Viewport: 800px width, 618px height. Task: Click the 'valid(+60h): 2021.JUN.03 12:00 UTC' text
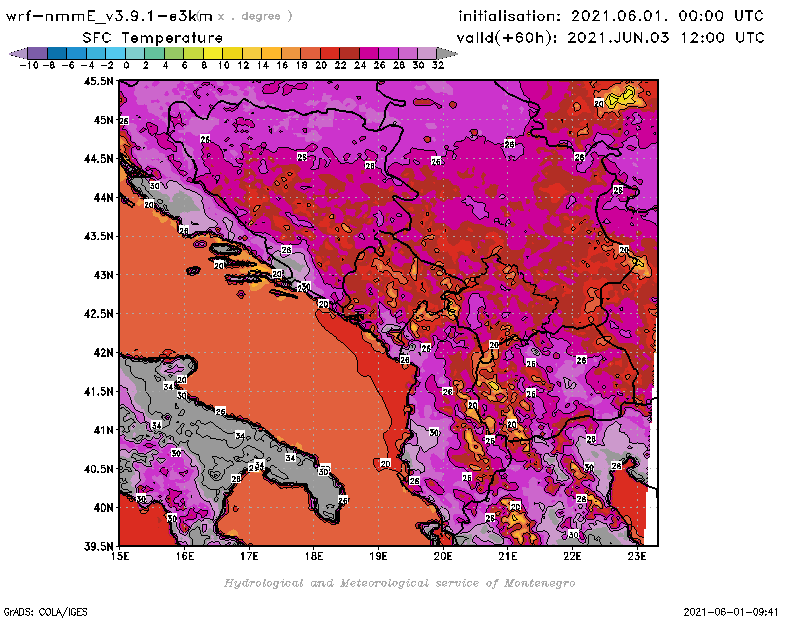[610, 38]
